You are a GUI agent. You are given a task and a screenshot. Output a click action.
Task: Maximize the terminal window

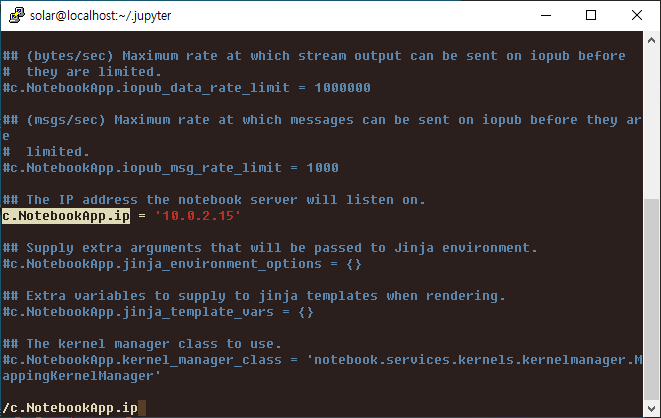pyautogui.click(x=591, y=16)
